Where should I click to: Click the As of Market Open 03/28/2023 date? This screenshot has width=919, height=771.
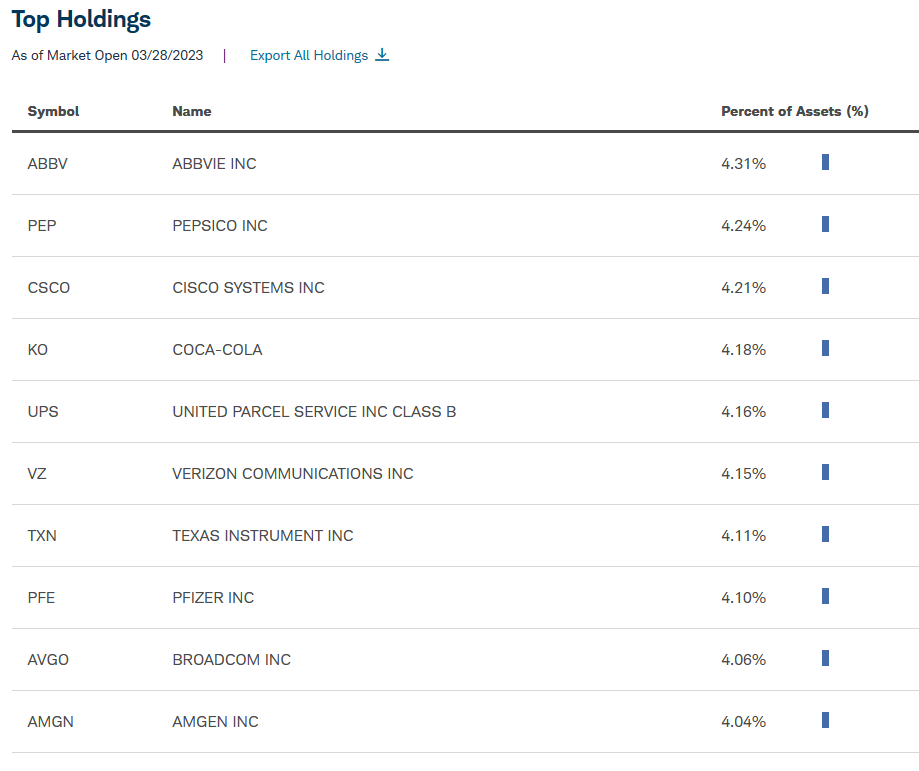[x=107, y=56]
